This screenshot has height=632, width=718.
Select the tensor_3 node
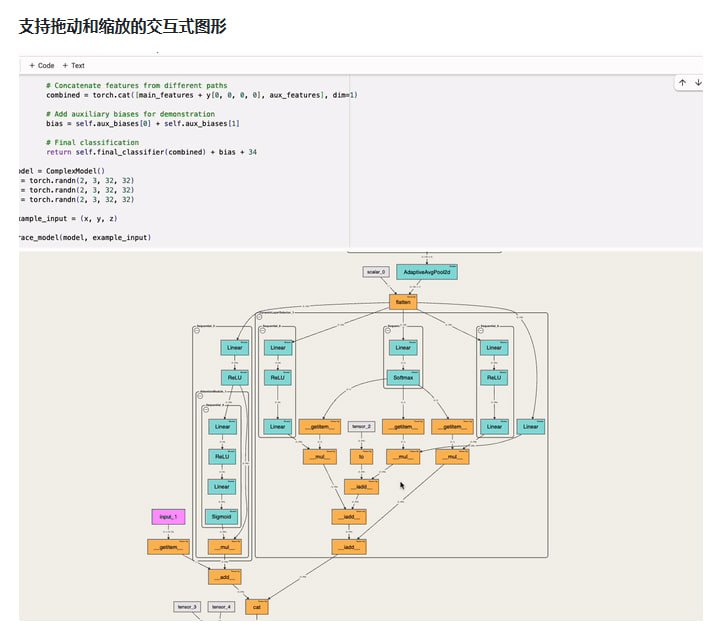point(187,606)
